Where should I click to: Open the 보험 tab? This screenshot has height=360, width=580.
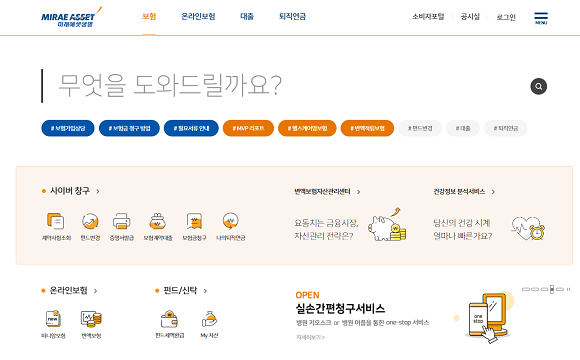(x=149, y=17)
